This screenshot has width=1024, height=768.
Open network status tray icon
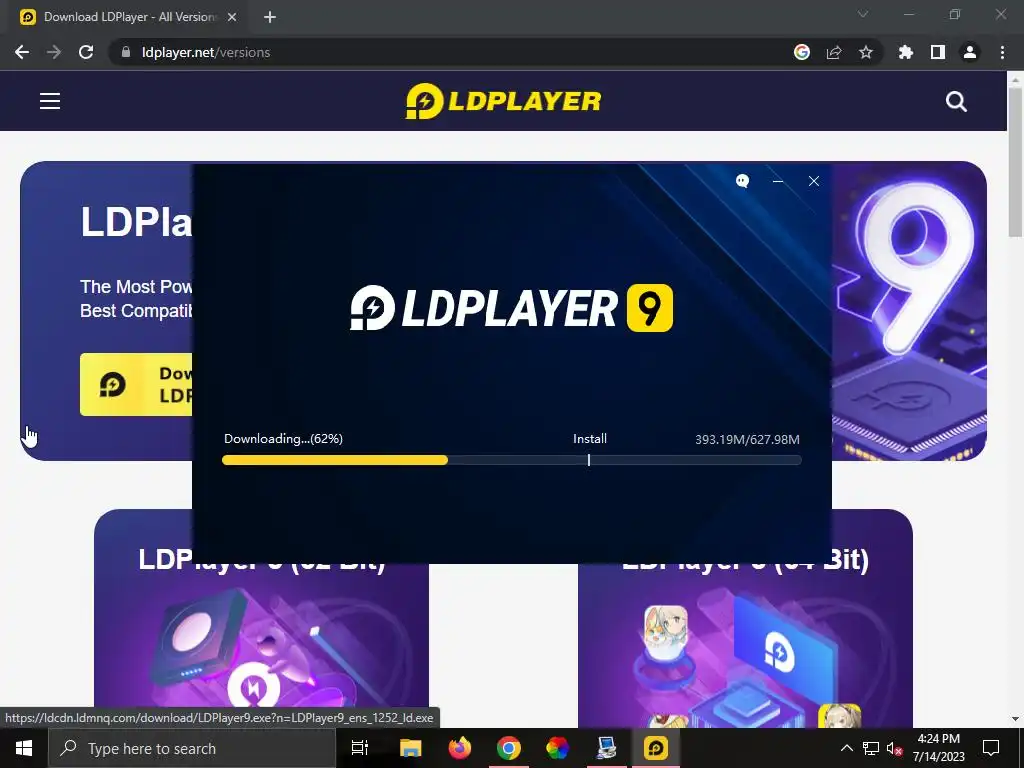pos(871,748)
